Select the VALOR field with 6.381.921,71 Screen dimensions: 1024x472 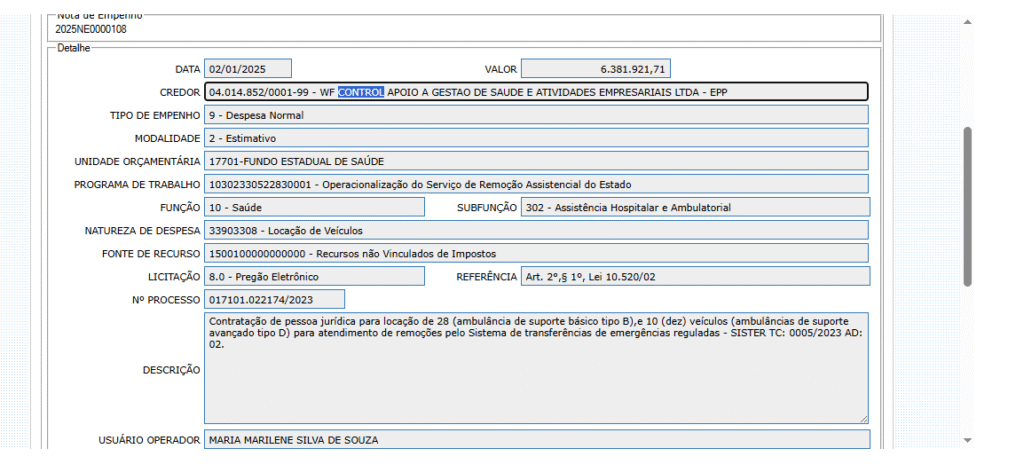(595, 68)
